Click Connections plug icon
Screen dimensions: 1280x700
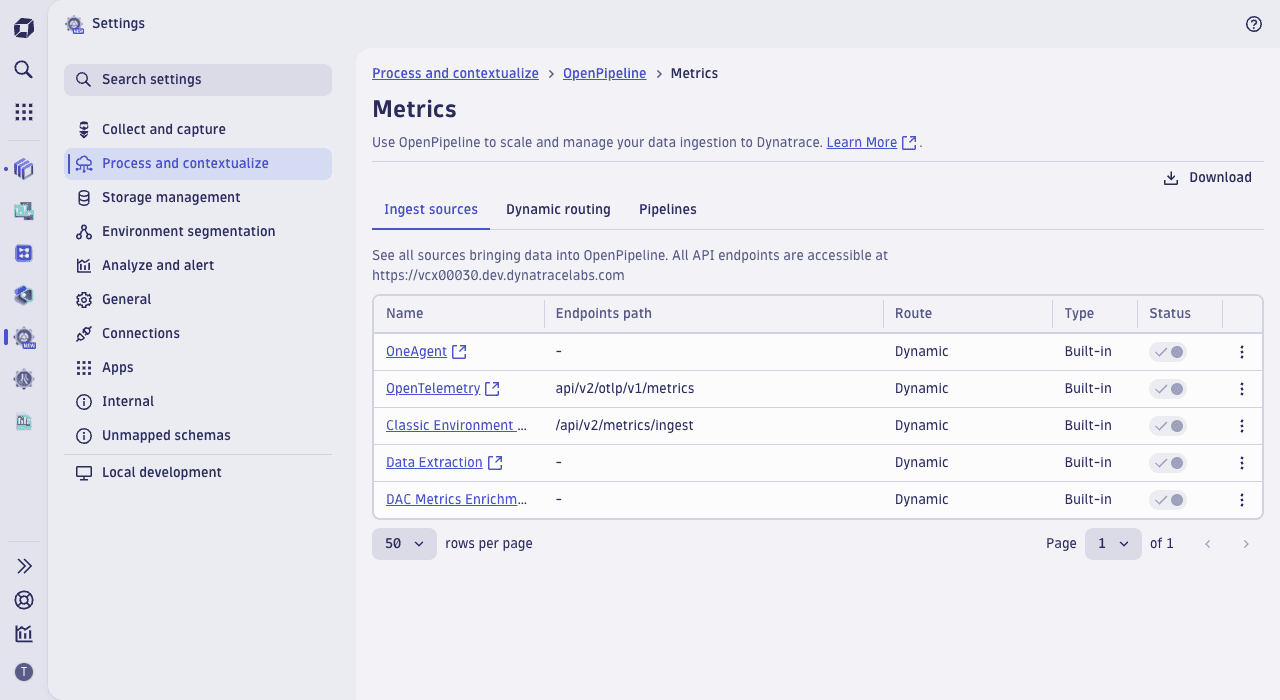click(84, 333)
